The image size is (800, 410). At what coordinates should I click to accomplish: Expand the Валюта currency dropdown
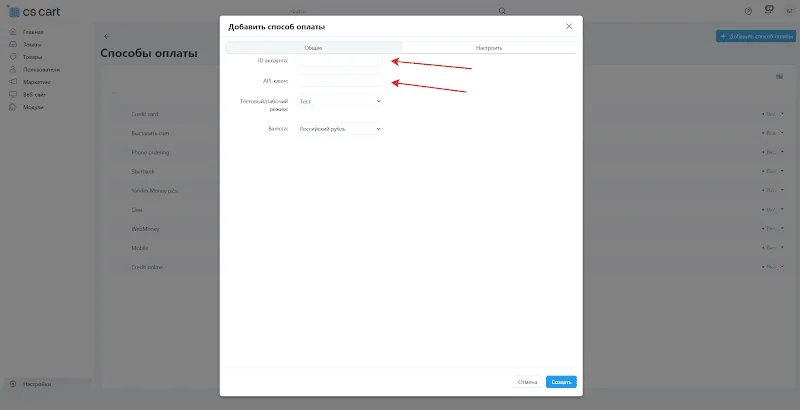tap(339, 129)
